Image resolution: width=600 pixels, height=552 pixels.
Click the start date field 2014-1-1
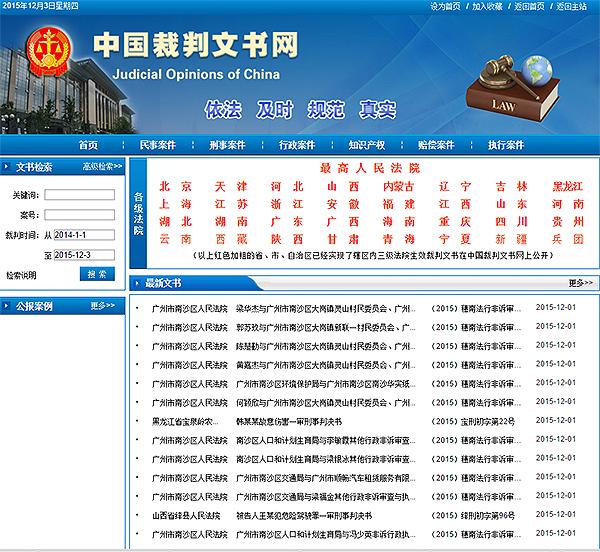pos(84,235)
